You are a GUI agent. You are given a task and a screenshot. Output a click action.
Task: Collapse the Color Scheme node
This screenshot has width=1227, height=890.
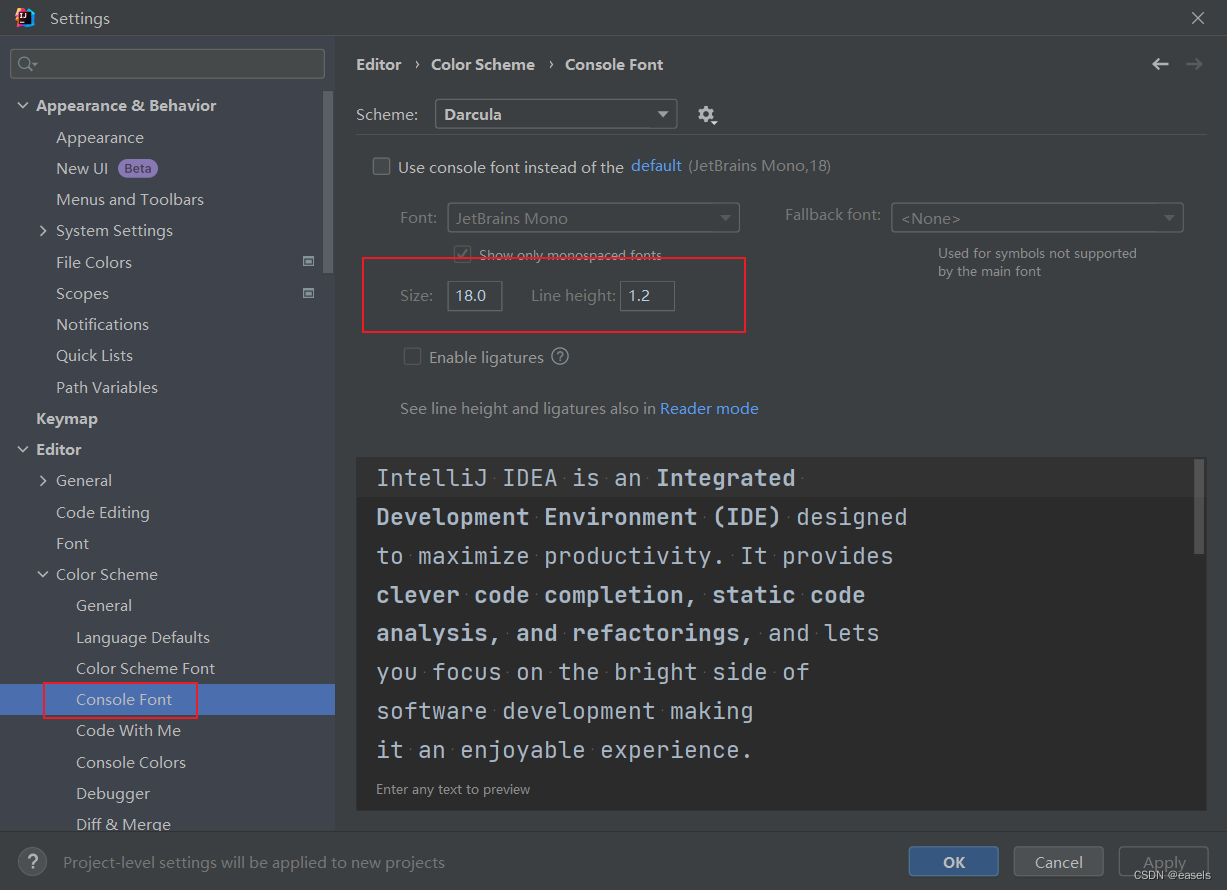click(43, 575)
